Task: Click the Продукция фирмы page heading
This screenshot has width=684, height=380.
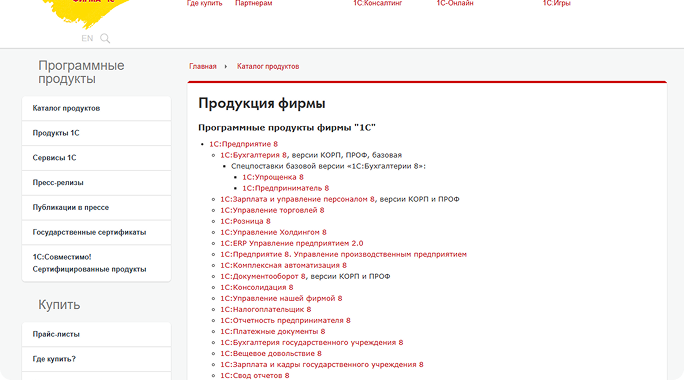Action: tap(262, 104)
